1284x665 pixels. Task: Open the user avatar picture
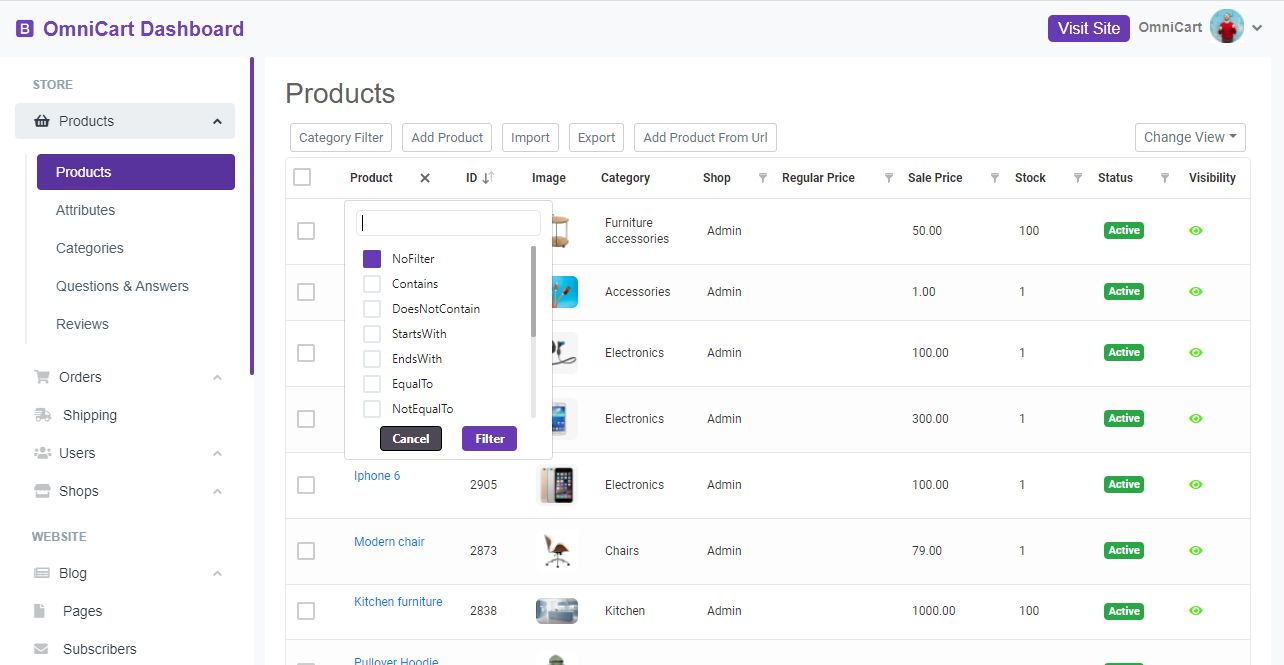point(1226,27)
